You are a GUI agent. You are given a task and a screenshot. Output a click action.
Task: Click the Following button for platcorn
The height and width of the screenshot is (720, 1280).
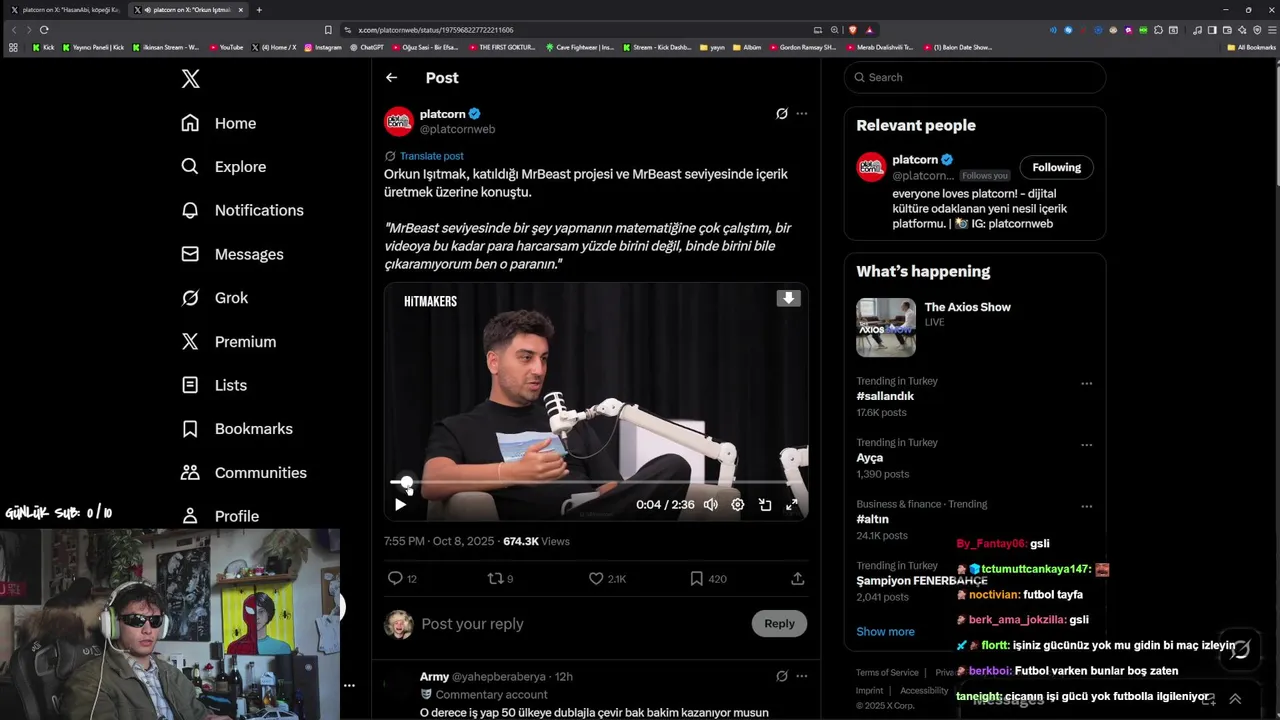click(1056, 168)
